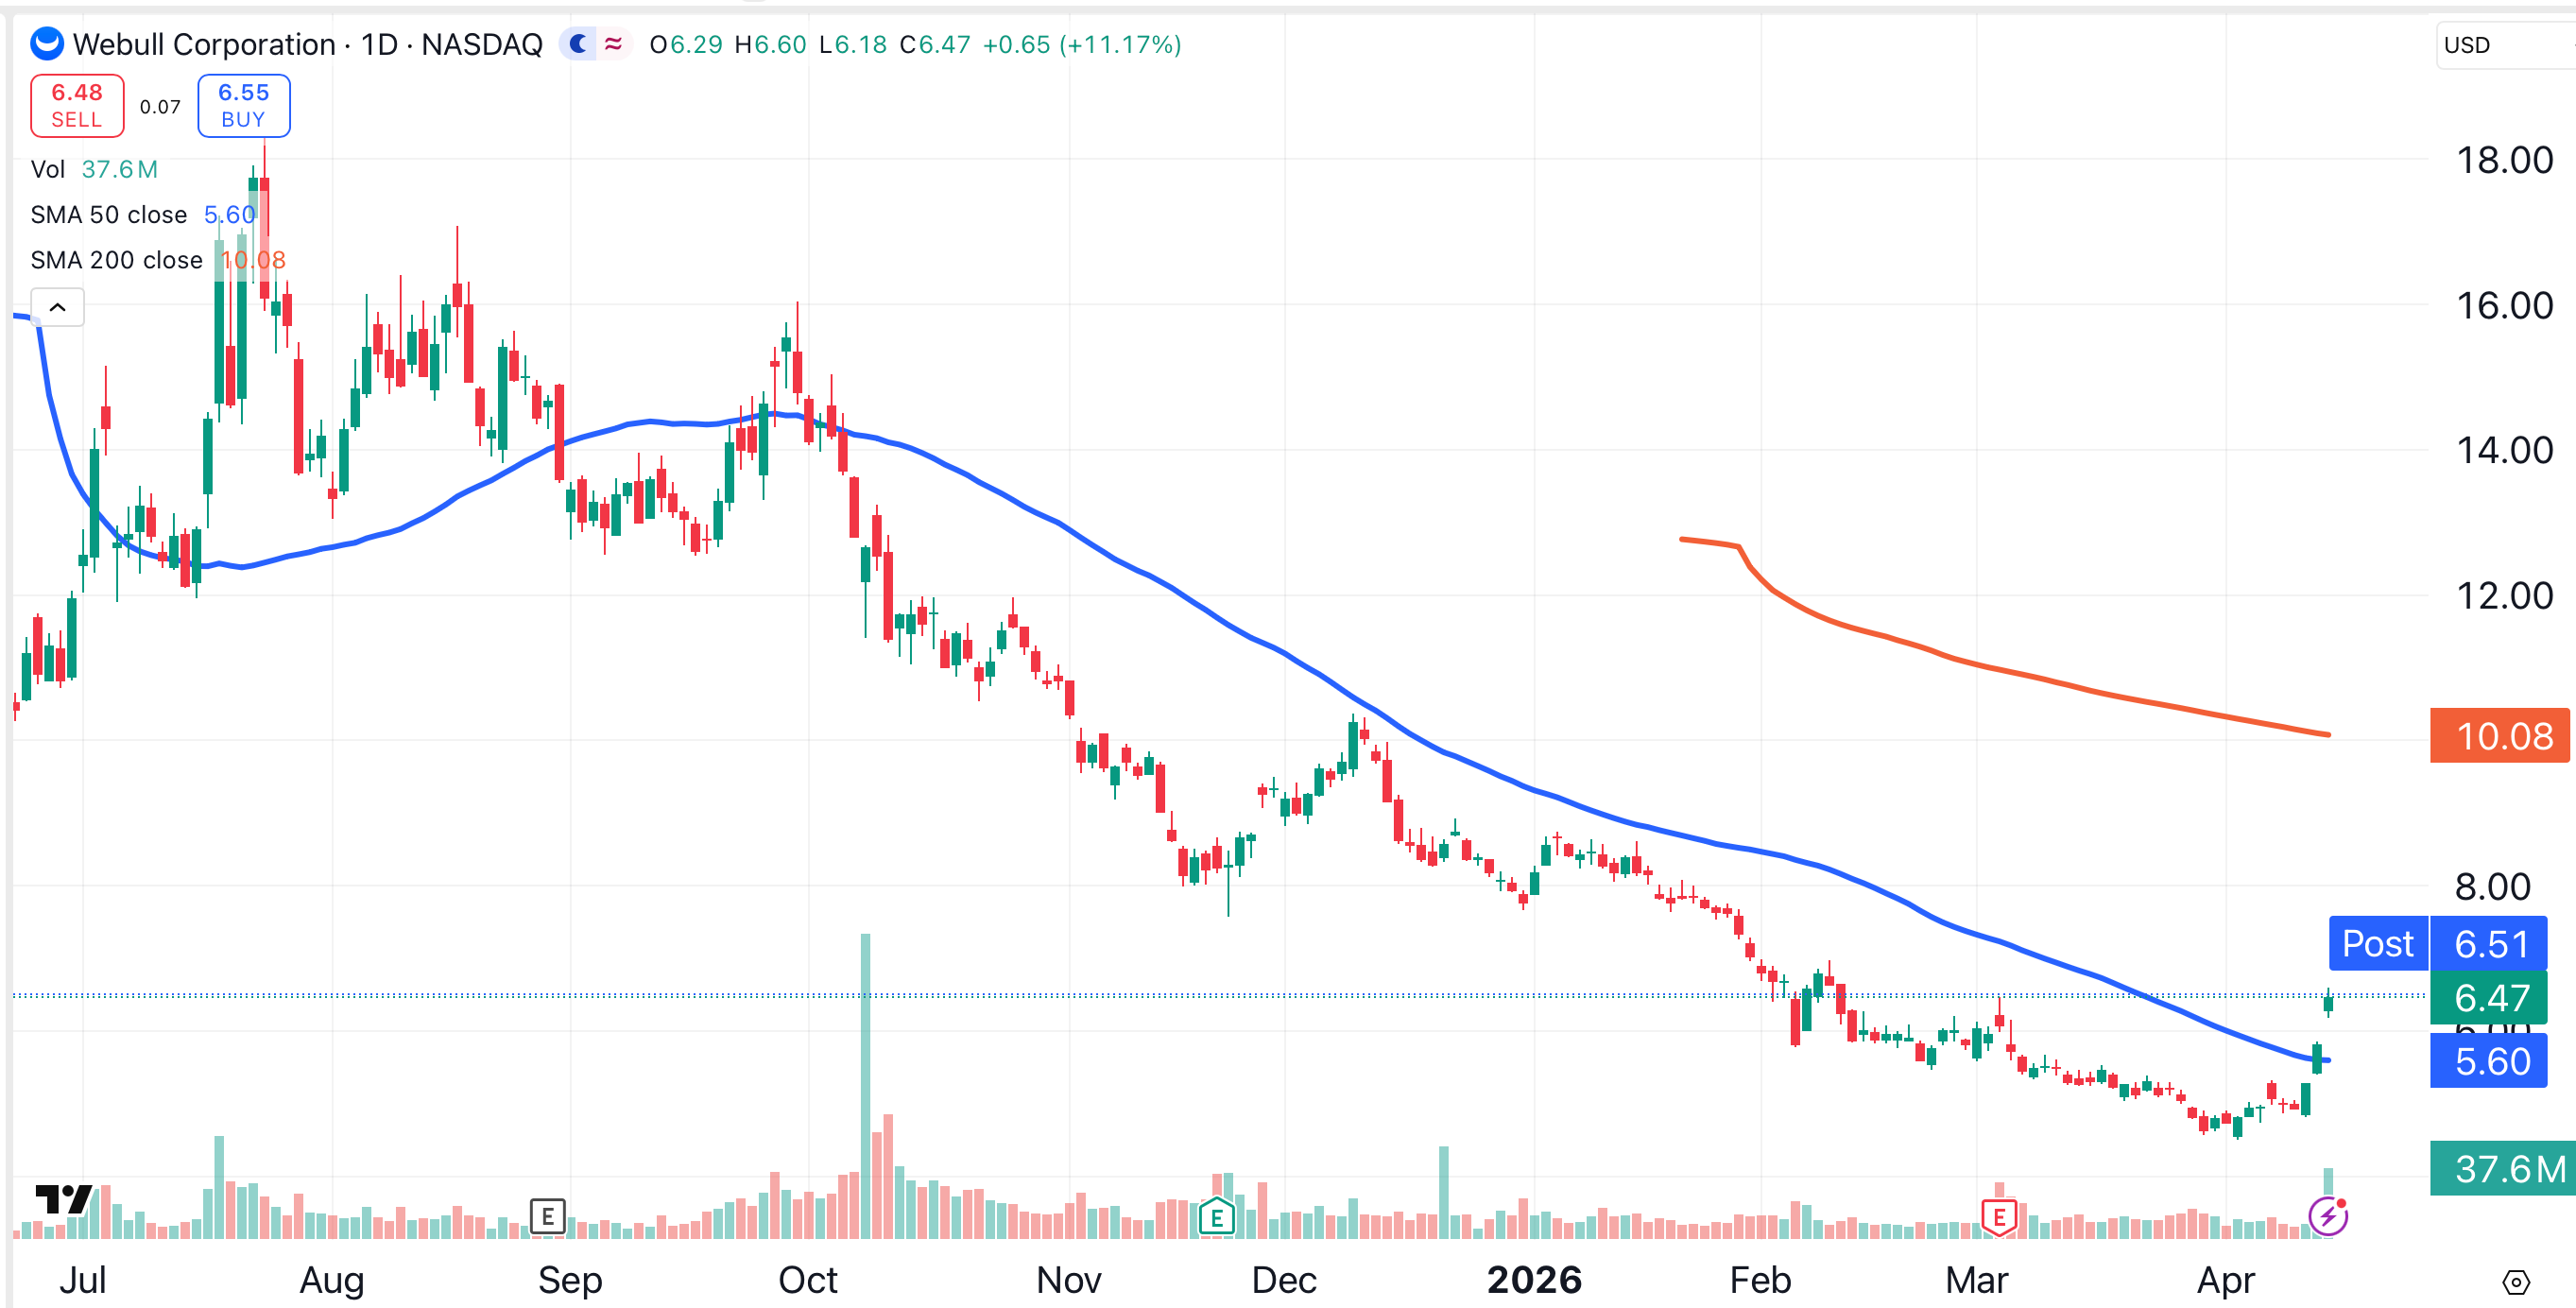Click the post-market moon session icon
Screen dimensions: 2576x1308
tap(578, 44)
